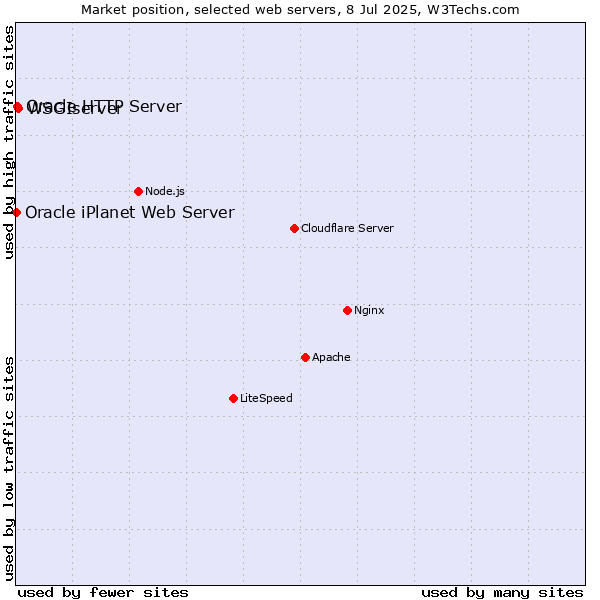Select the 'Apache' label text
This screenshot has height=600, width=600.
click(x=331, y=357)
